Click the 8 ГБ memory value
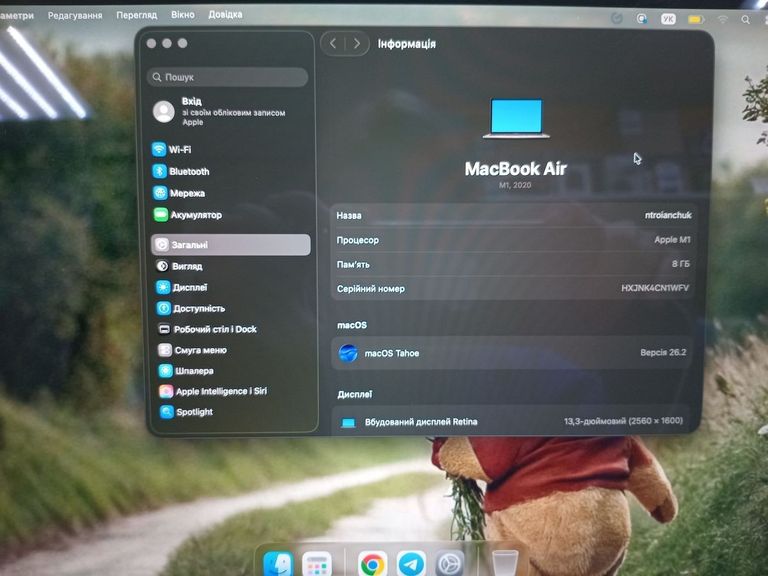The image size is (768, 576). point(680,264)
